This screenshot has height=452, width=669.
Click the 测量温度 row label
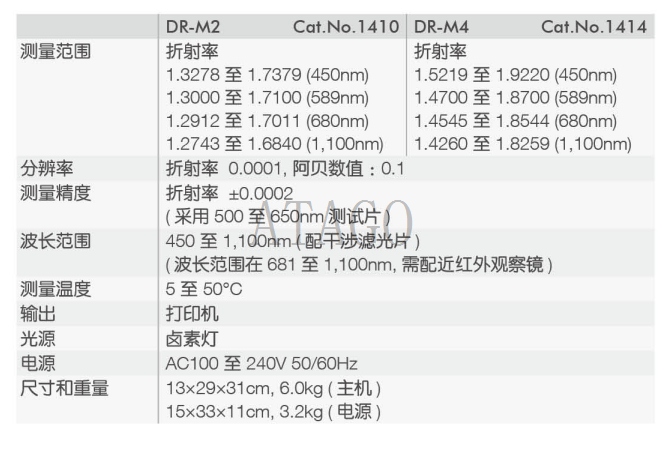(55, 289)
